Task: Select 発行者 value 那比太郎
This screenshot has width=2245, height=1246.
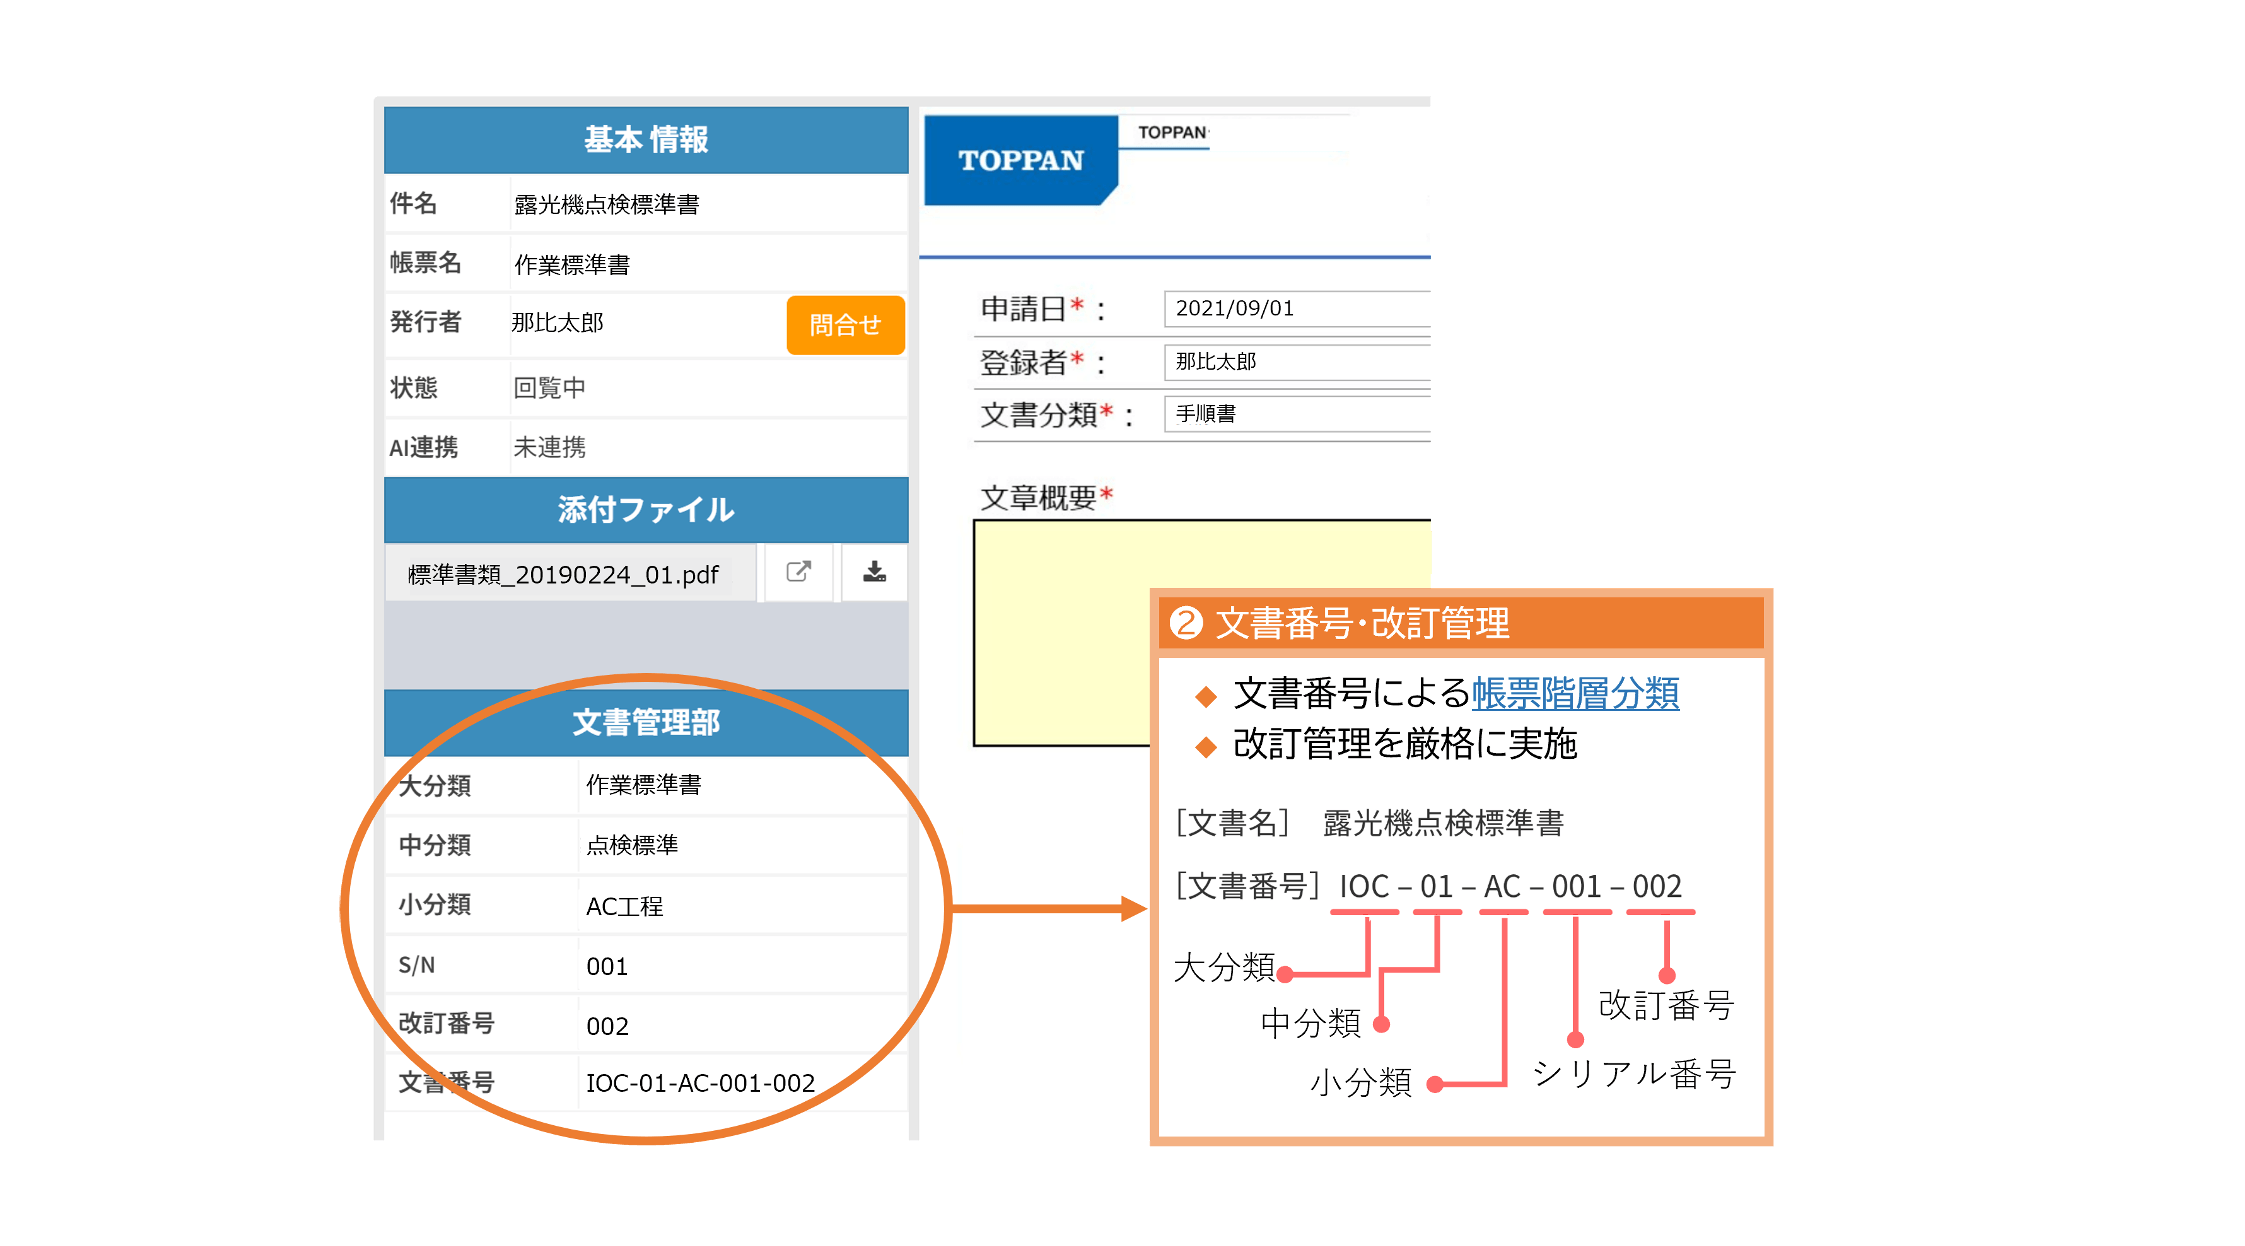Action: [x=558, y=323]
